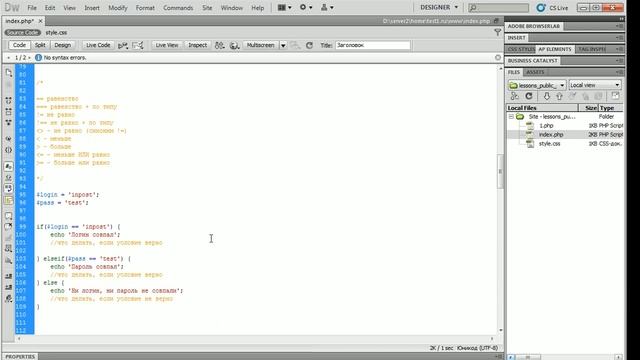Click the CS Live button
This screenshot has width=640, height=360.
pos(553,8)
